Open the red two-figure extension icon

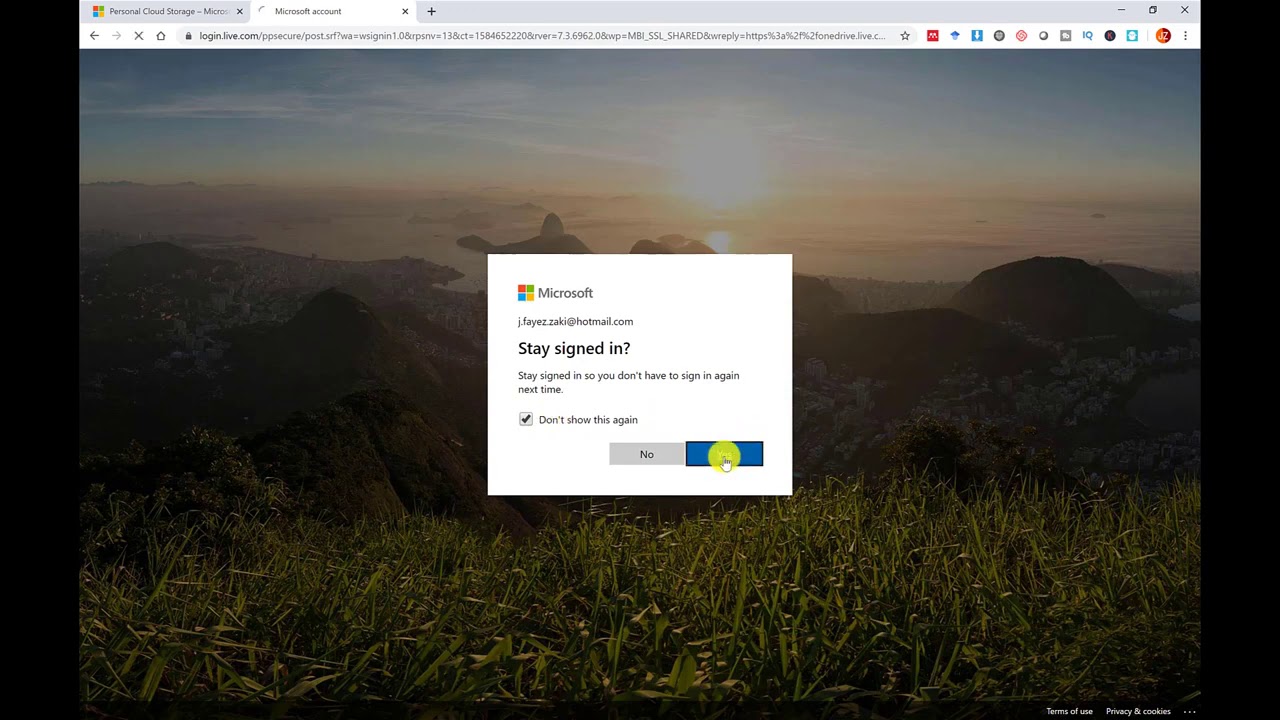pyautogui.click(x=933, y=36)
